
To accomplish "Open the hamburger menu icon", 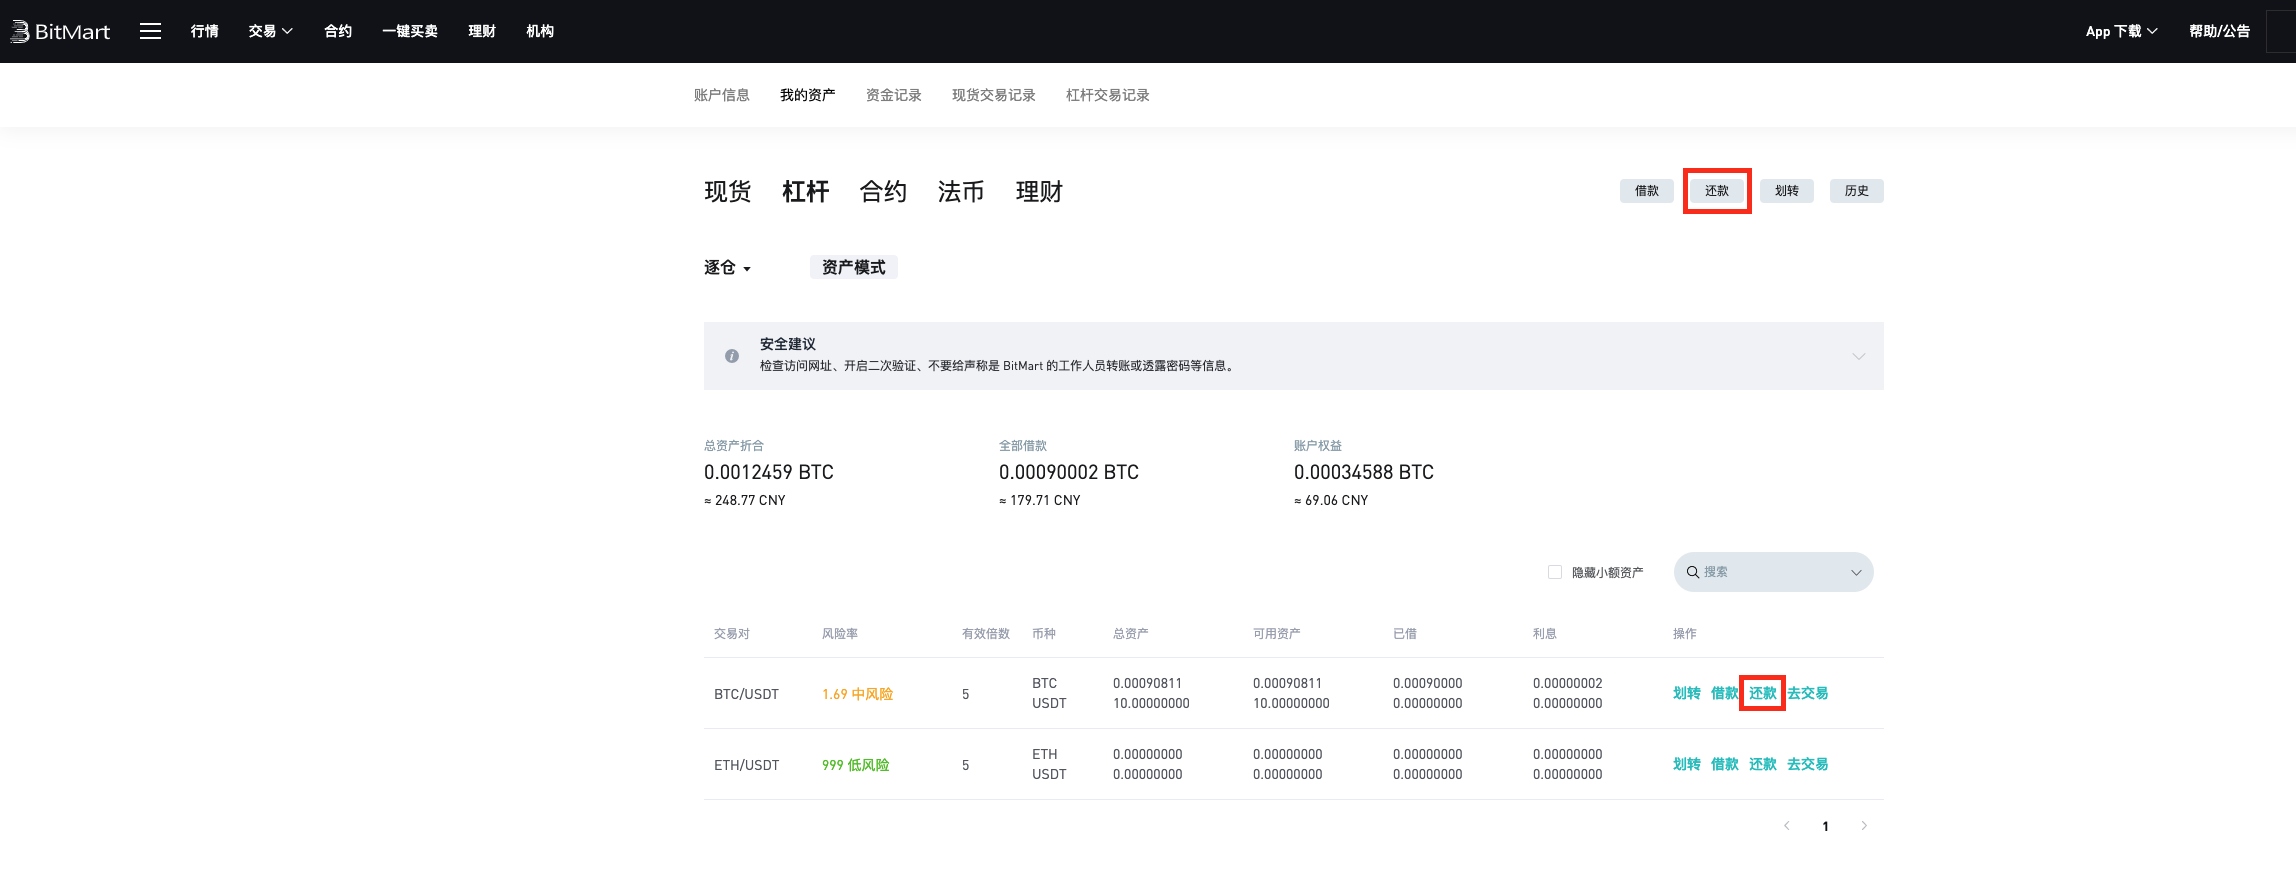I will click(x=150, y=31).
